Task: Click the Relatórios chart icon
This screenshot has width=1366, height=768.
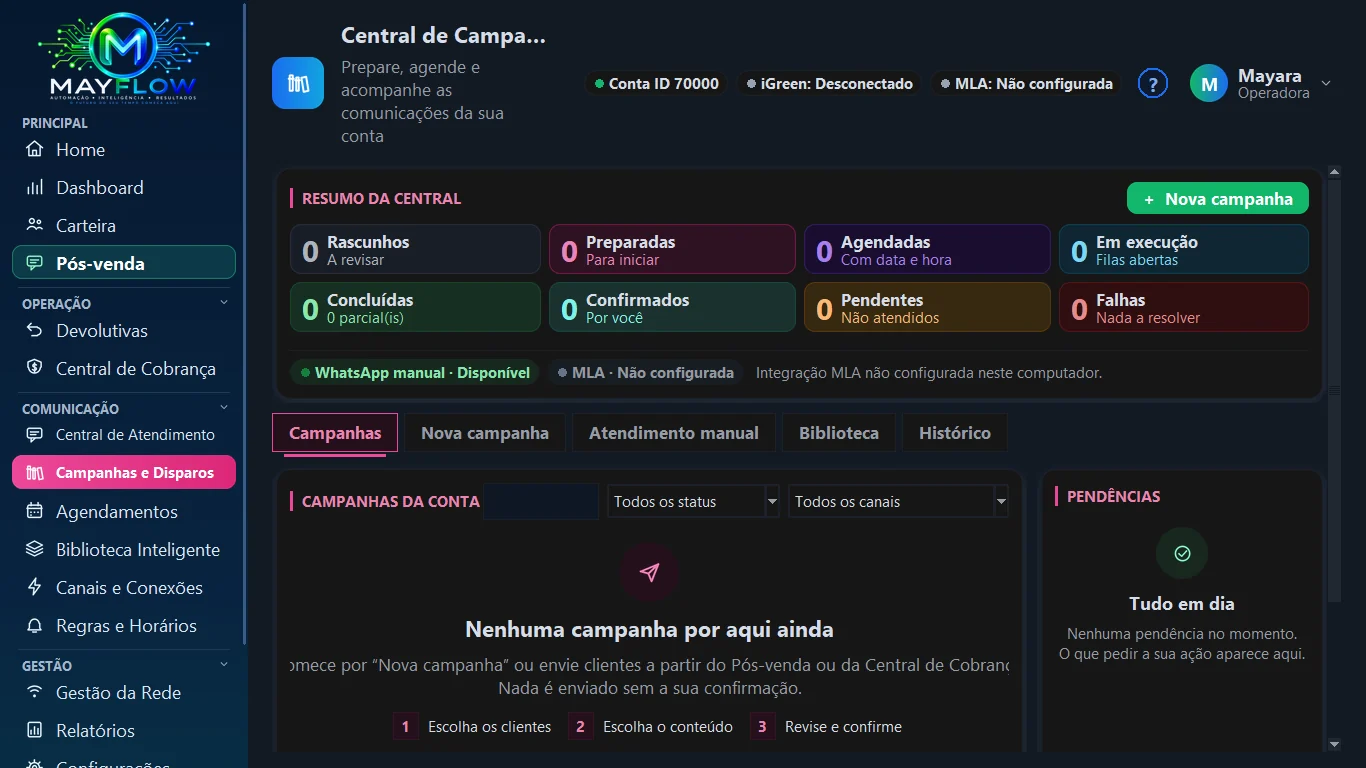Action: [x=35, y=731]
